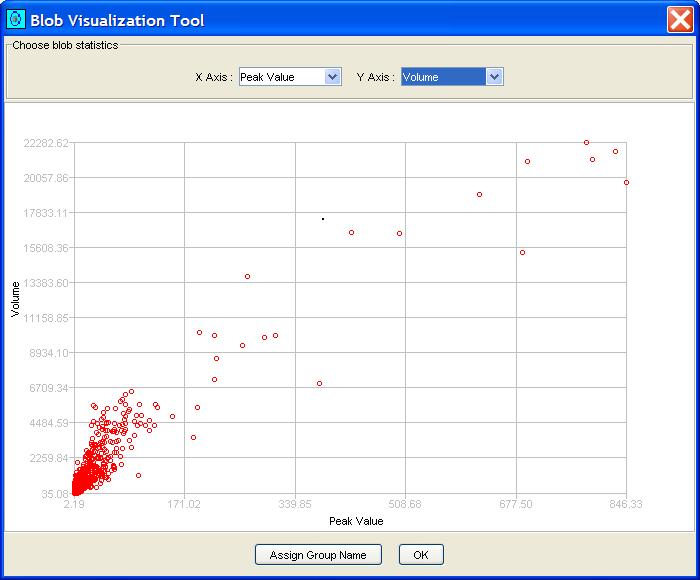Click the 'Y Axis :' label text
Screen dimensions: 700x580
click(375, 77)
